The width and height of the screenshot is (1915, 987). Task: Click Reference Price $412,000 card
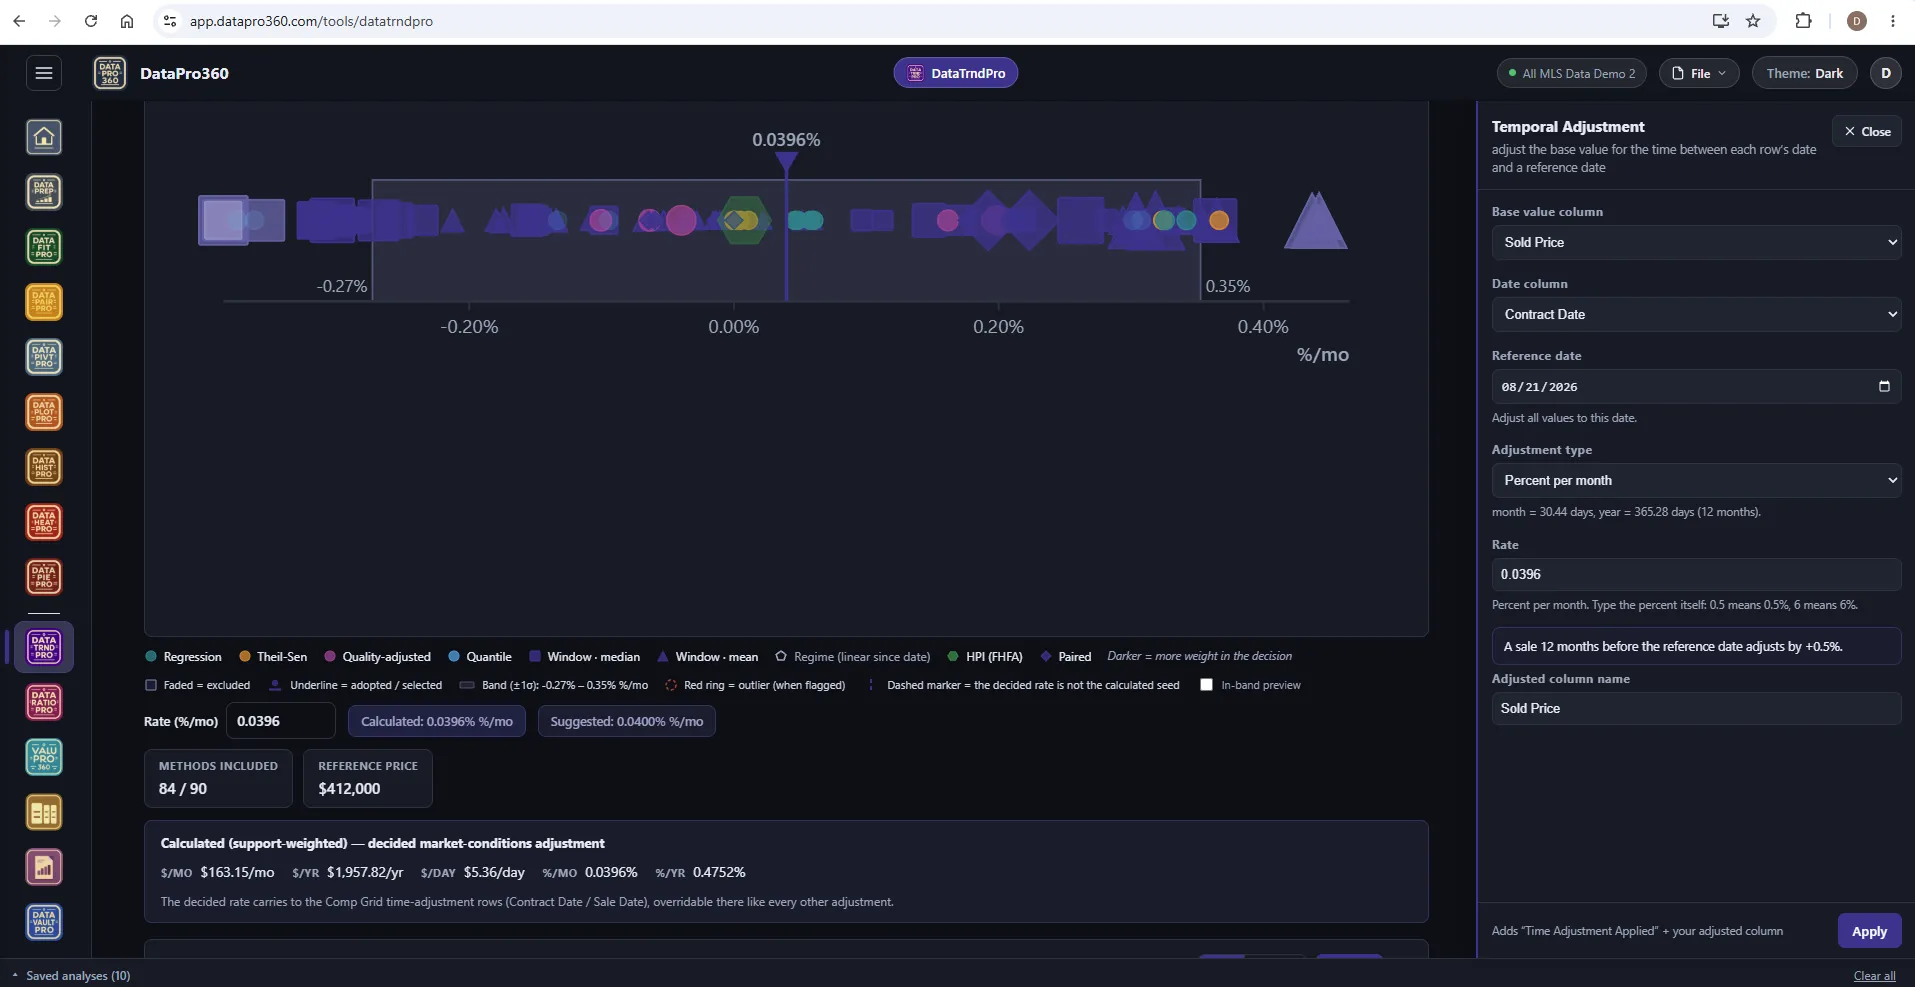pos(368,778)
